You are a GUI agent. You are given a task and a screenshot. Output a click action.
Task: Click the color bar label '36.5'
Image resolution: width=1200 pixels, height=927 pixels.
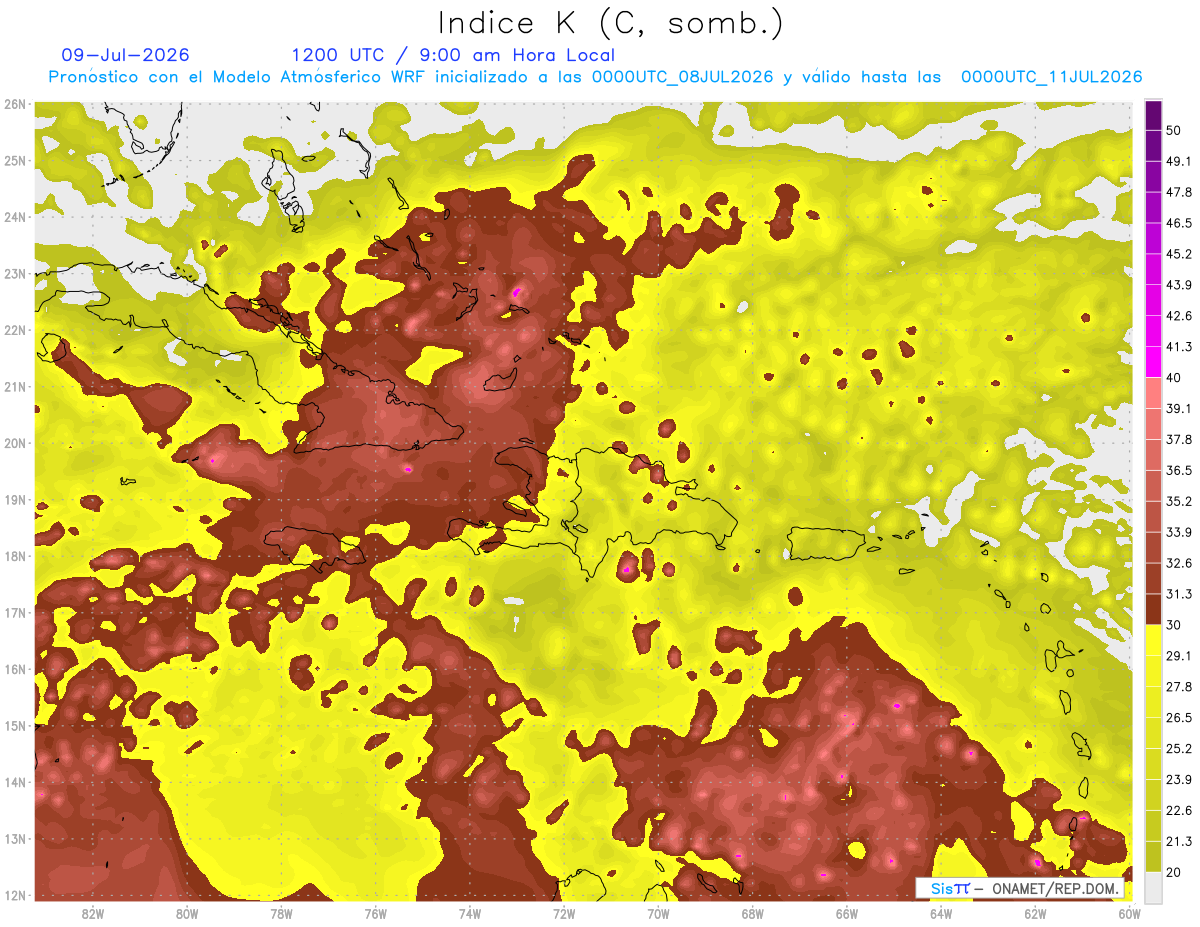[x=1178, y=470]
